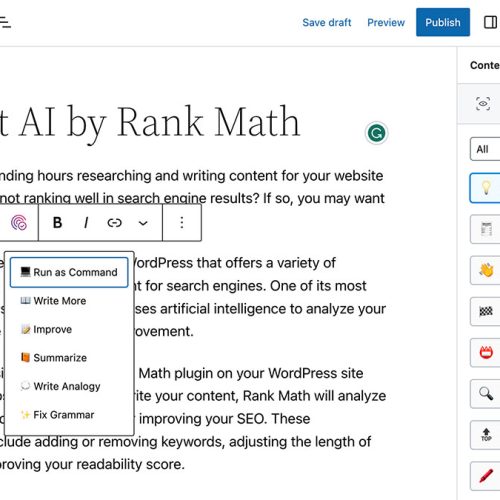The height and width of the screenshot is (500, 500).
Task: Select the checkered flag AI tool
Action: point(485,311)
